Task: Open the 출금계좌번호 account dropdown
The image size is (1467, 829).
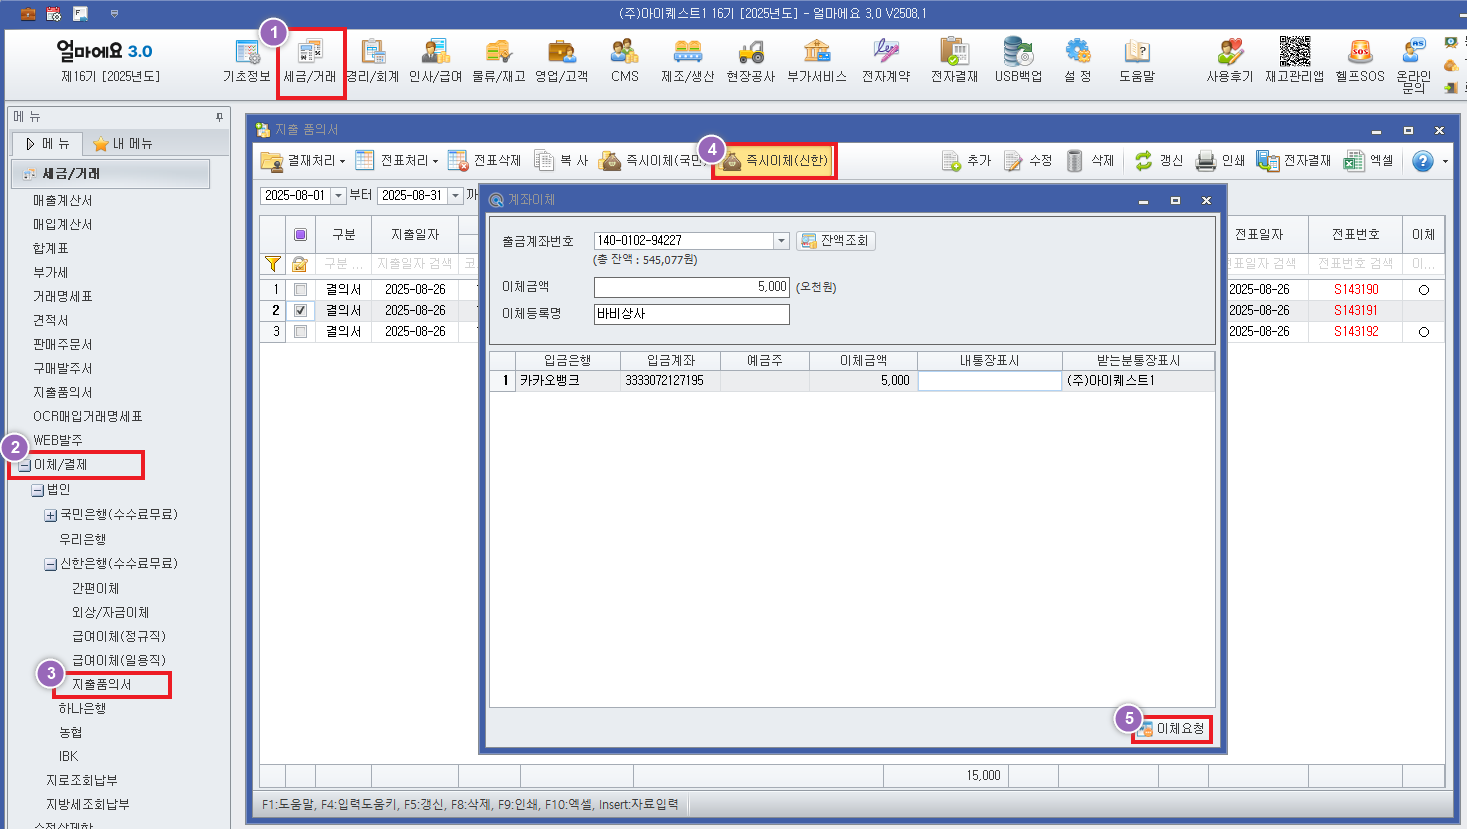Action: tap(781, 241)
